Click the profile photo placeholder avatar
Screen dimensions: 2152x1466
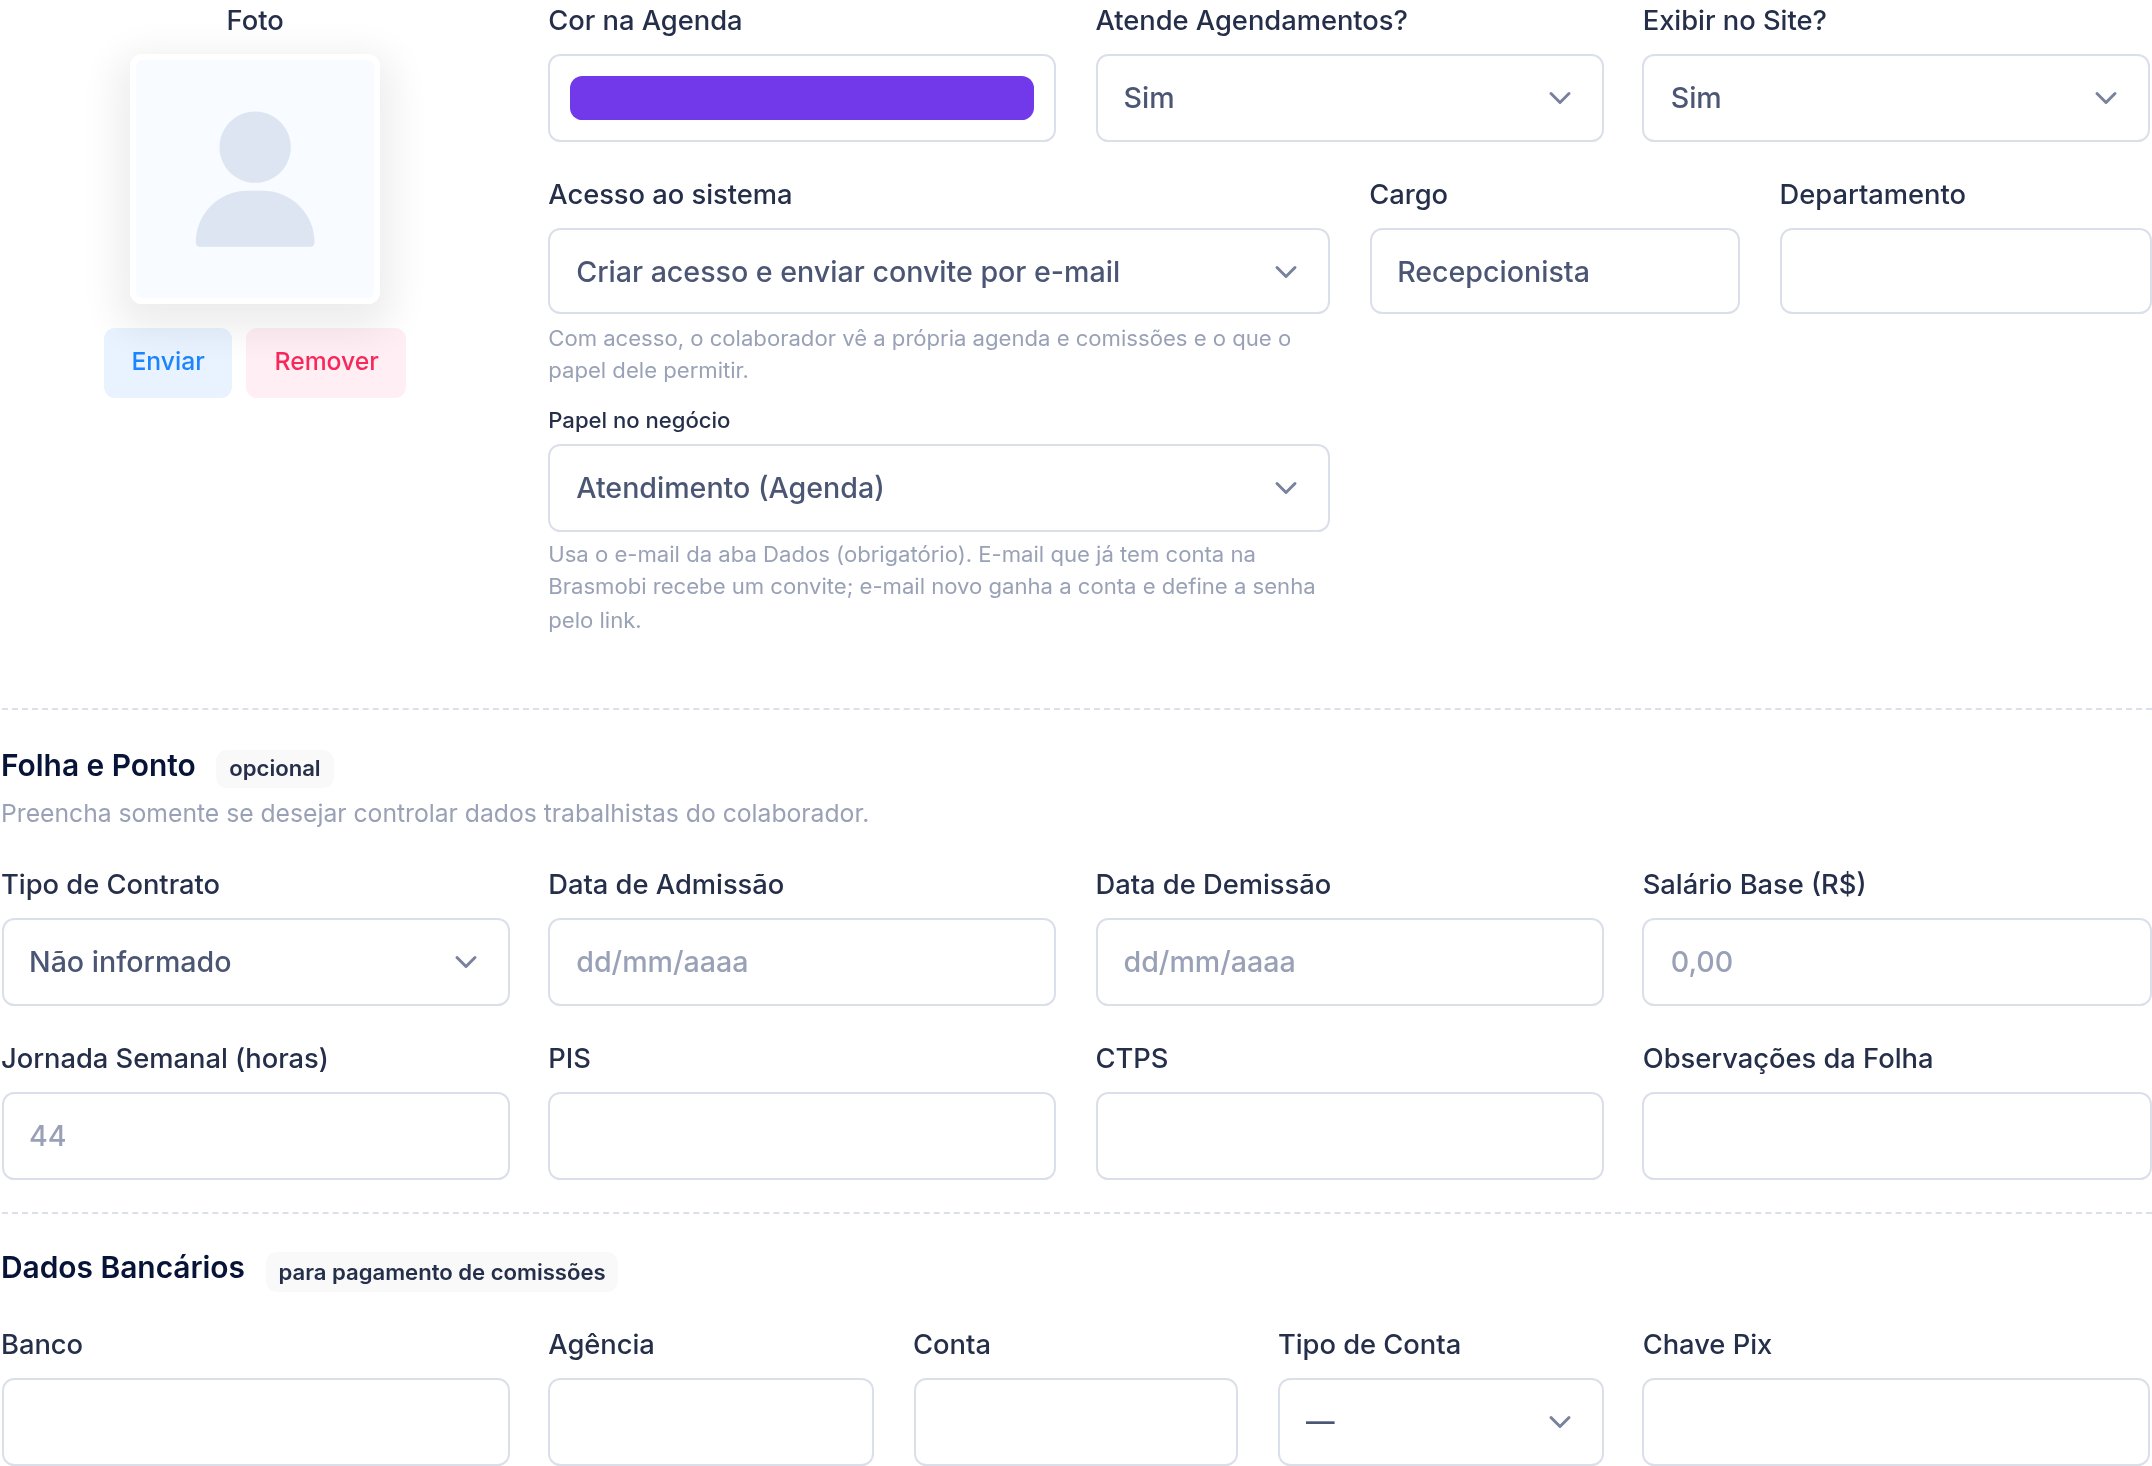(x=255, y=179)
